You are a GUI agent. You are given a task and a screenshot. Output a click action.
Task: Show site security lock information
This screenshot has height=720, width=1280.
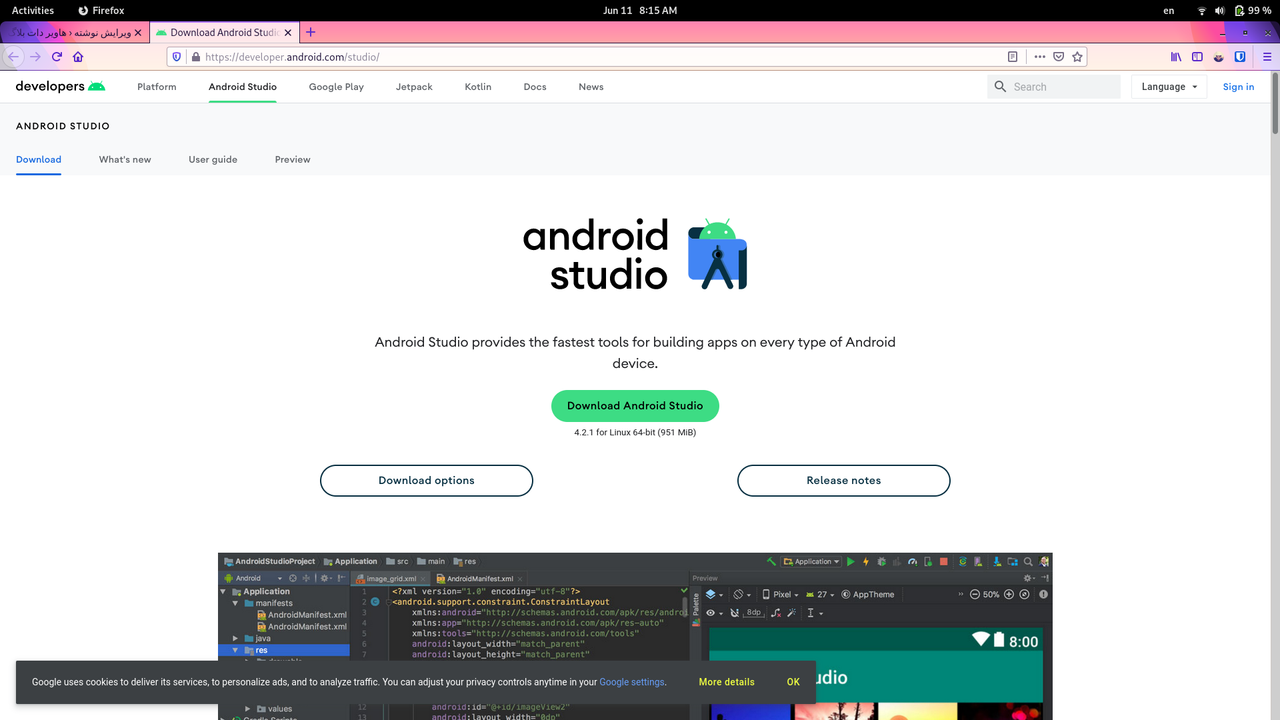pyautogui.click(x=195, y=57)
